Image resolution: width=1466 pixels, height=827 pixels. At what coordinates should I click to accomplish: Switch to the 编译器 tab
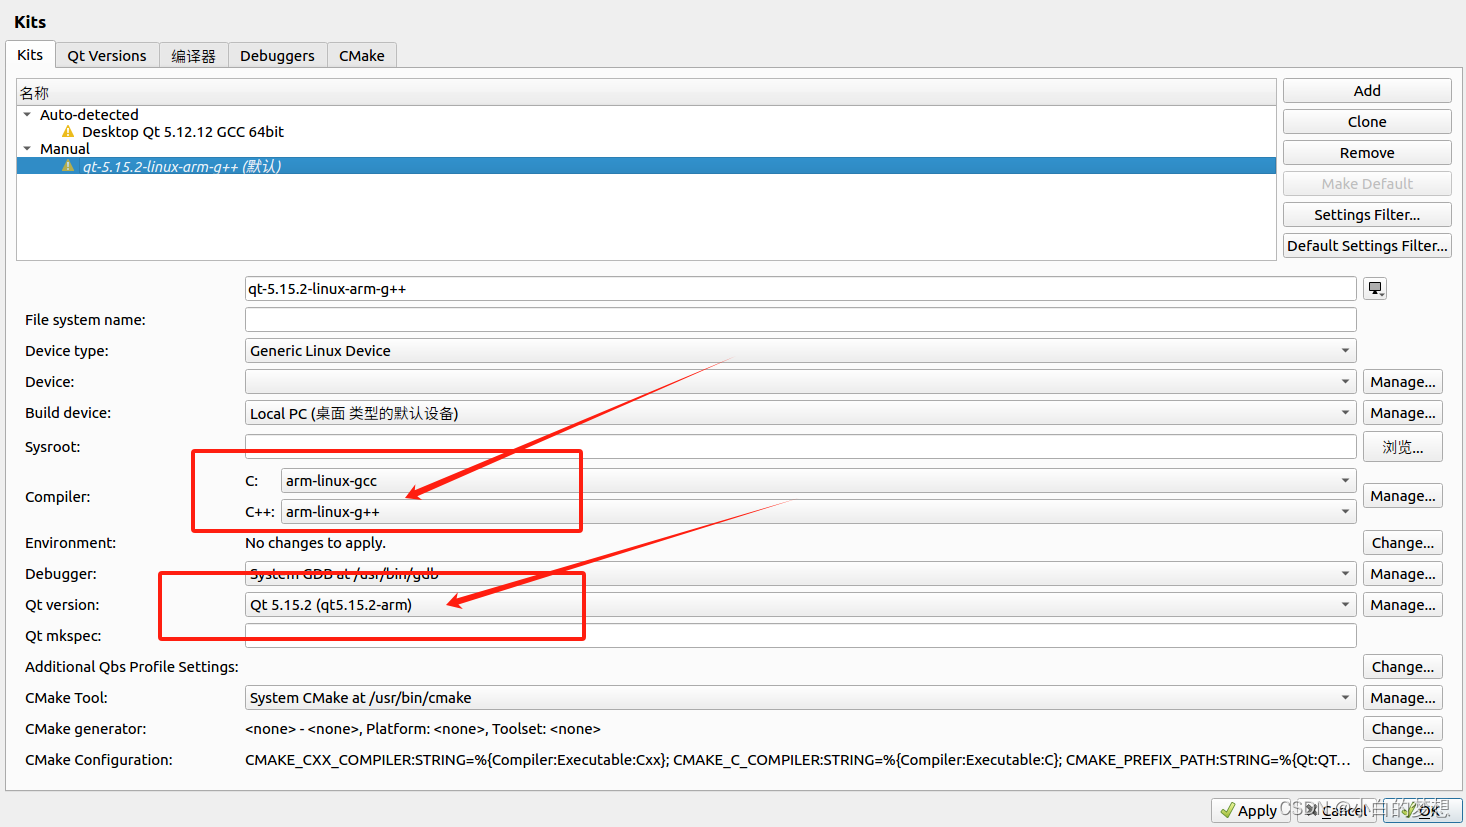click(193, 55)
